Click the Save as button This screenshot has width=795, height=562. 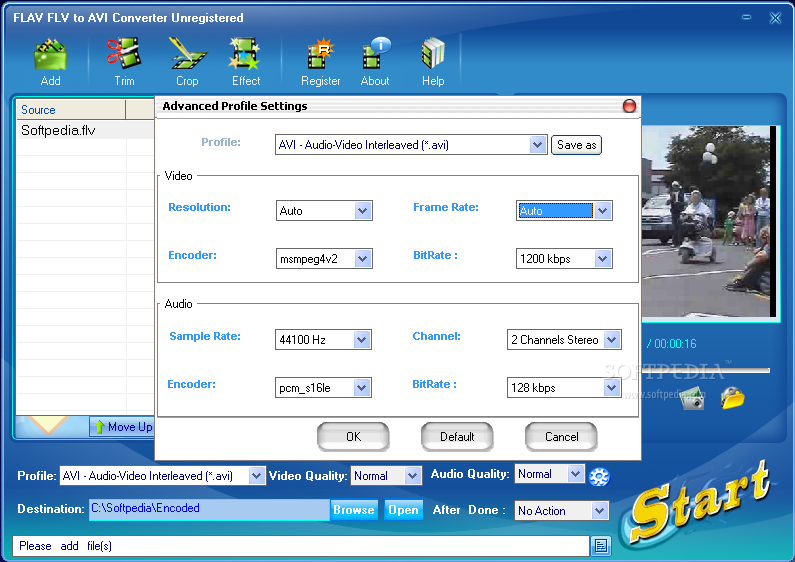pos(576,145)
